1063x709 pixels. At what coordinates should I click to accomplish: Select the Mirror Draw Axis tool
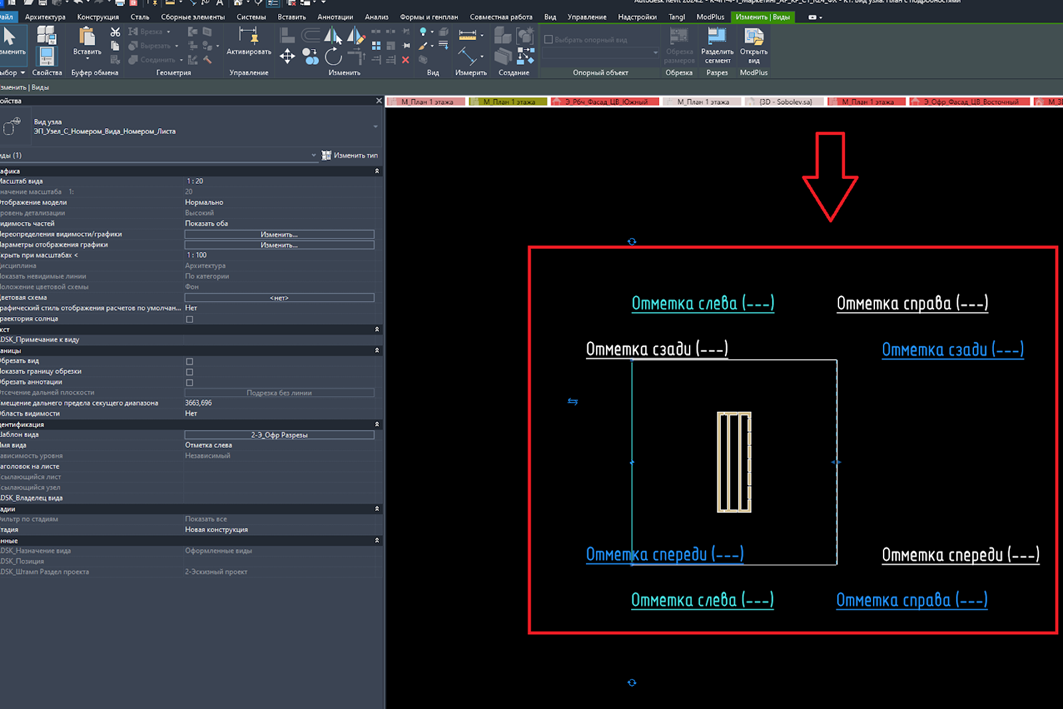[x=355, y=35]
